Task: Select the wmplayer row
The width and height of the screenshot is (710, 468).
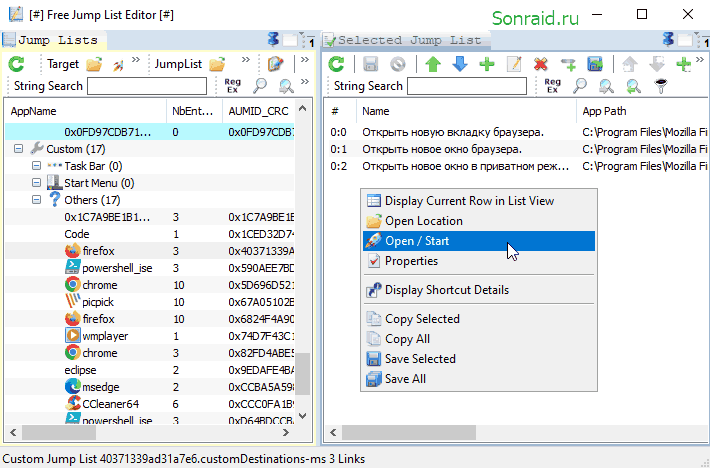Action: pyautogui.click(x=150, y=336)
